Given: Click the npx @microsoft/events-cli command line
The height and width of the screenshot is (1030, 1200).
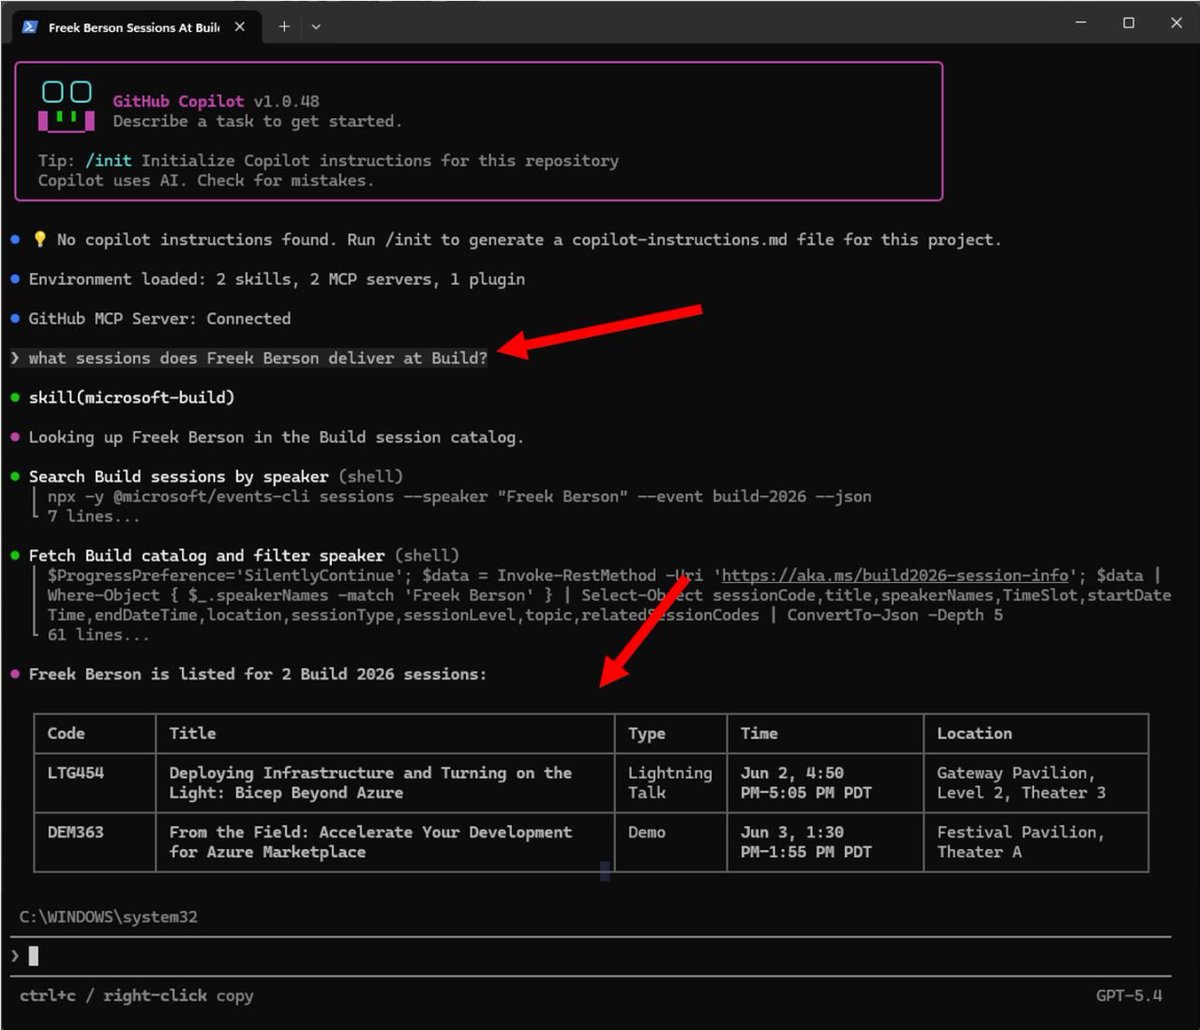Looking at the screenshot, I should [x=459, y=496].
